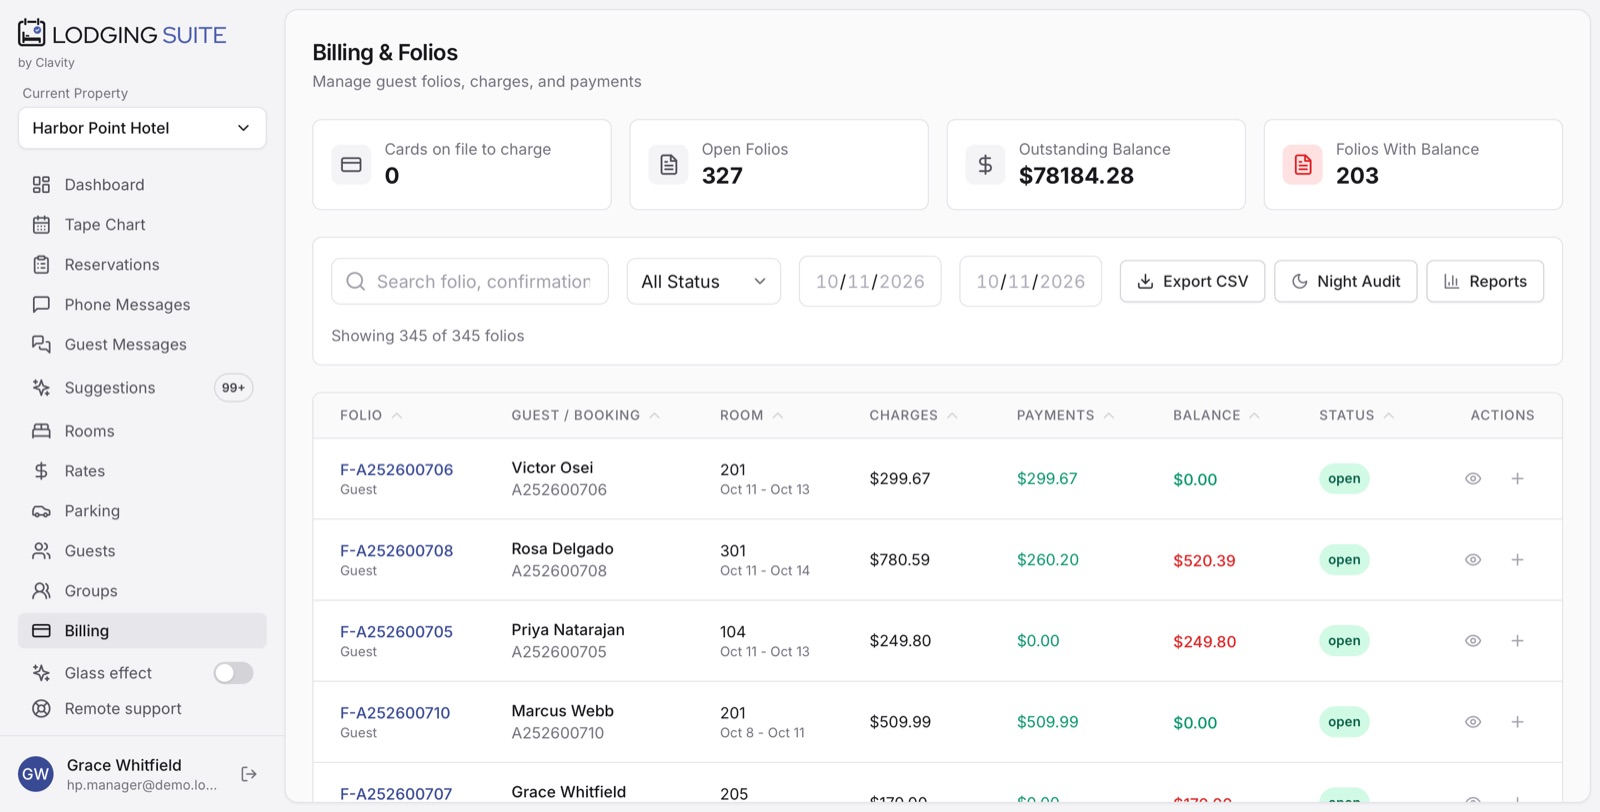Add charge to Rosa Delgado folio plus icon
The width and height of the screenshot is (1600, 812).
pos(1517,560)
